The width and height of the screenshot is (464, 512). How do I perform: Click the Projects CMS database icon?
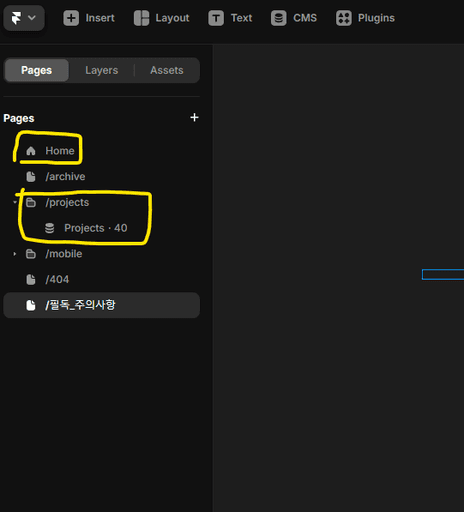pos(49,228)
